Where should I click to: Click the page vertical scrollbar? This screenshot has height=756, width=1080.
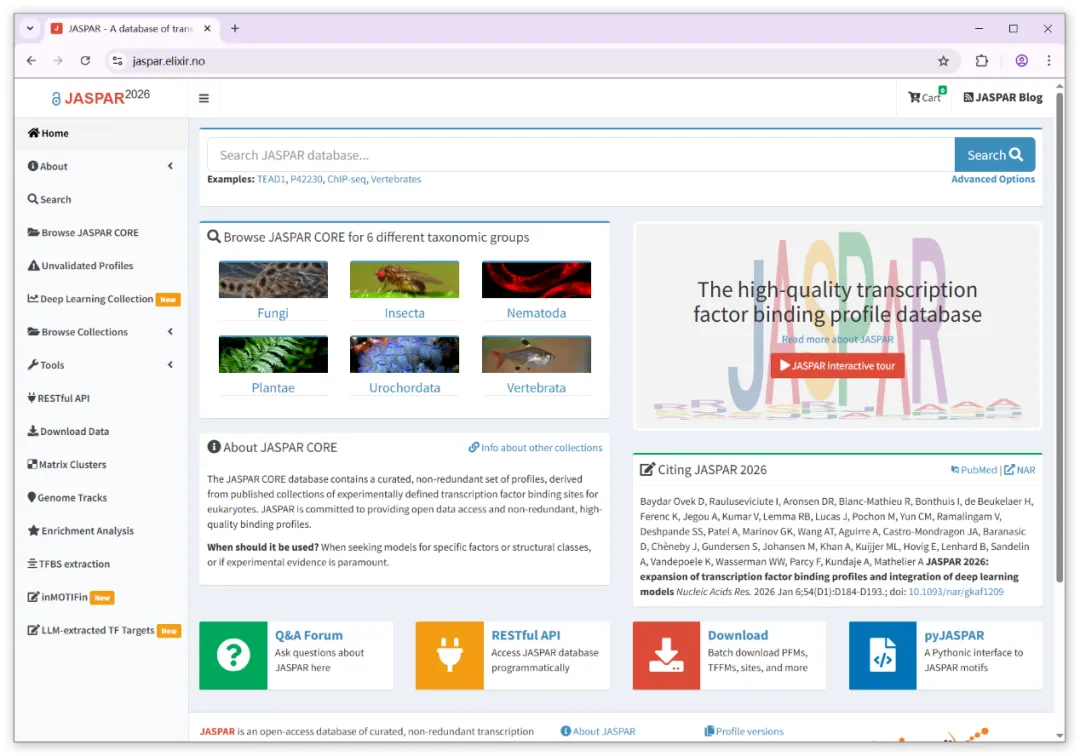tap(1059, 337)
